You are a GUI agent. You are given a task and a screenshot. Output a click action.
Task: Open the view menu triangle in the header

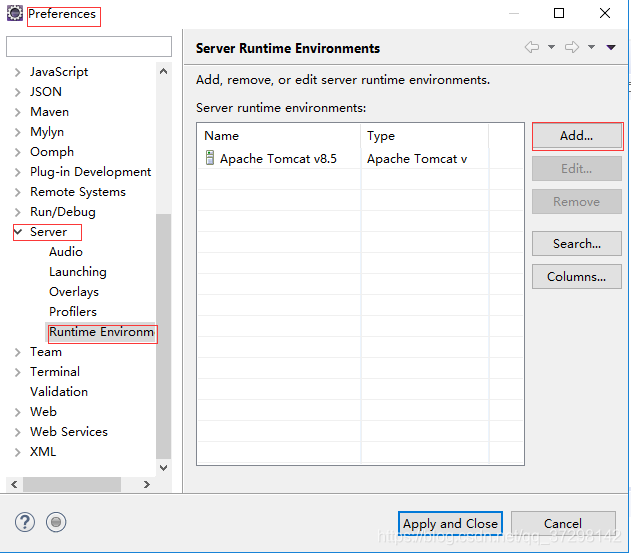click(611, 47)
